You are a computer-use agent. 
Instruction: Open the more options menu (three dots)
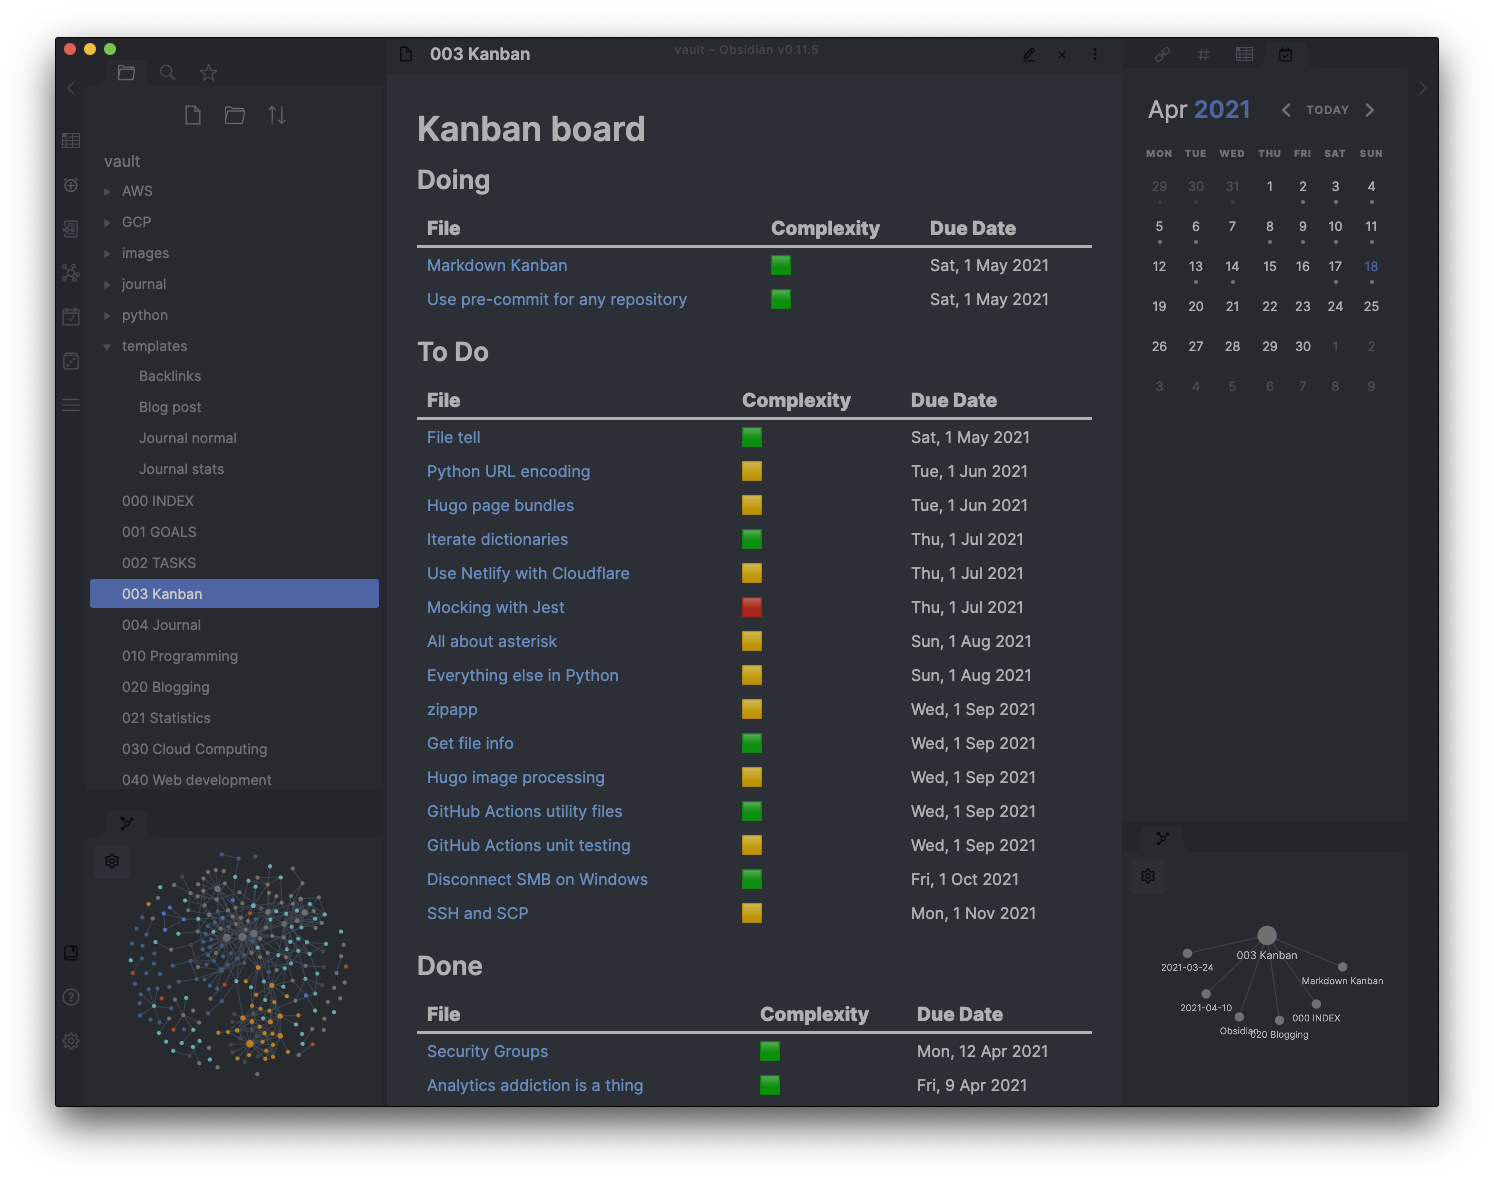[x=1095, y=55]
